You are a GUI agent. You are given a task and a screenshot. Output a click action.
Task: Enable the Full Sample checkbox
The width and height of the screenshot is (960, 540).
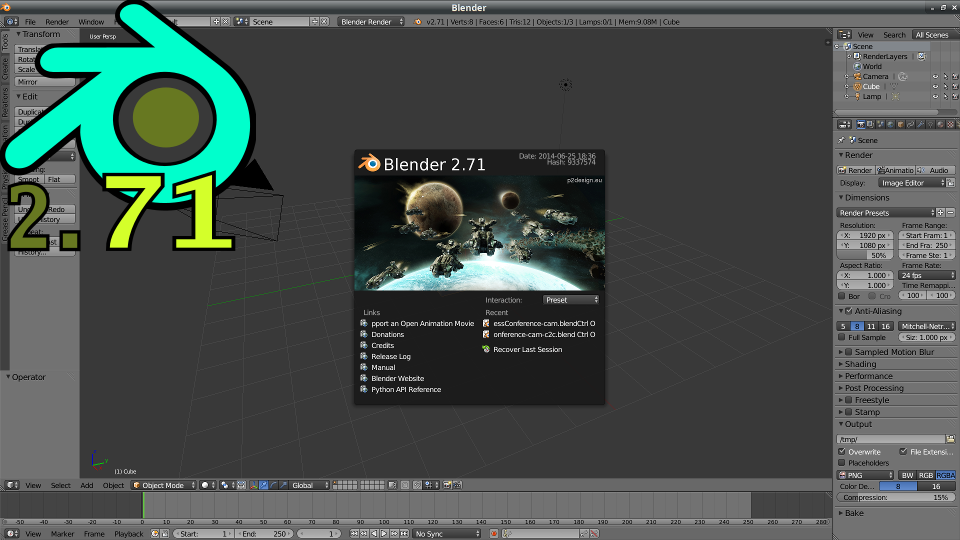(x=842, y=339)
